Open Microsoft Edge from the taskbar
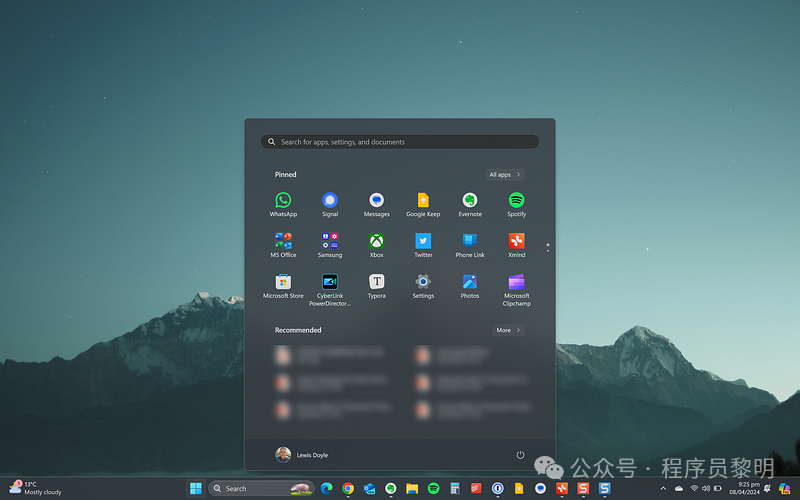This screenshot has width=800, height=500. pos(327,488)
